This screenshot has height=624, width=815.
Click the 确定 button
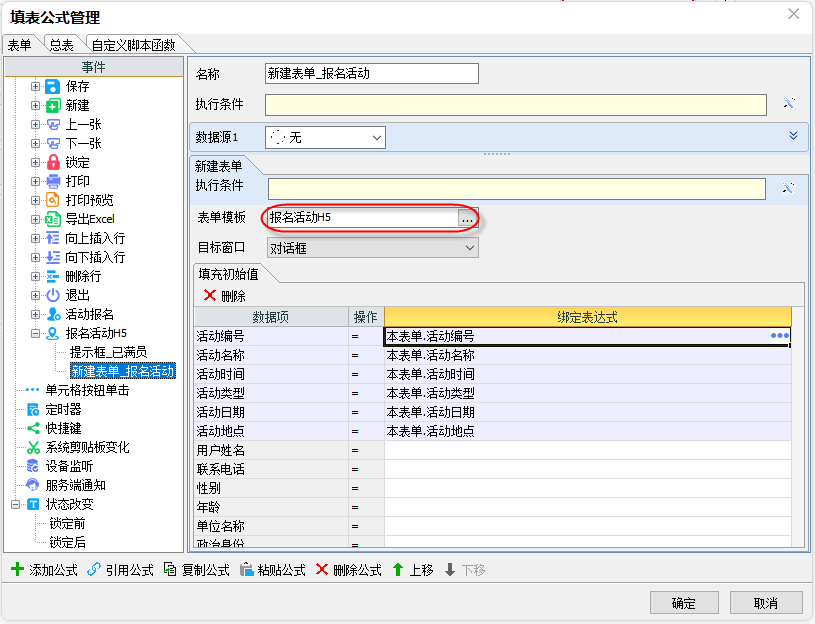coord(684,603)
